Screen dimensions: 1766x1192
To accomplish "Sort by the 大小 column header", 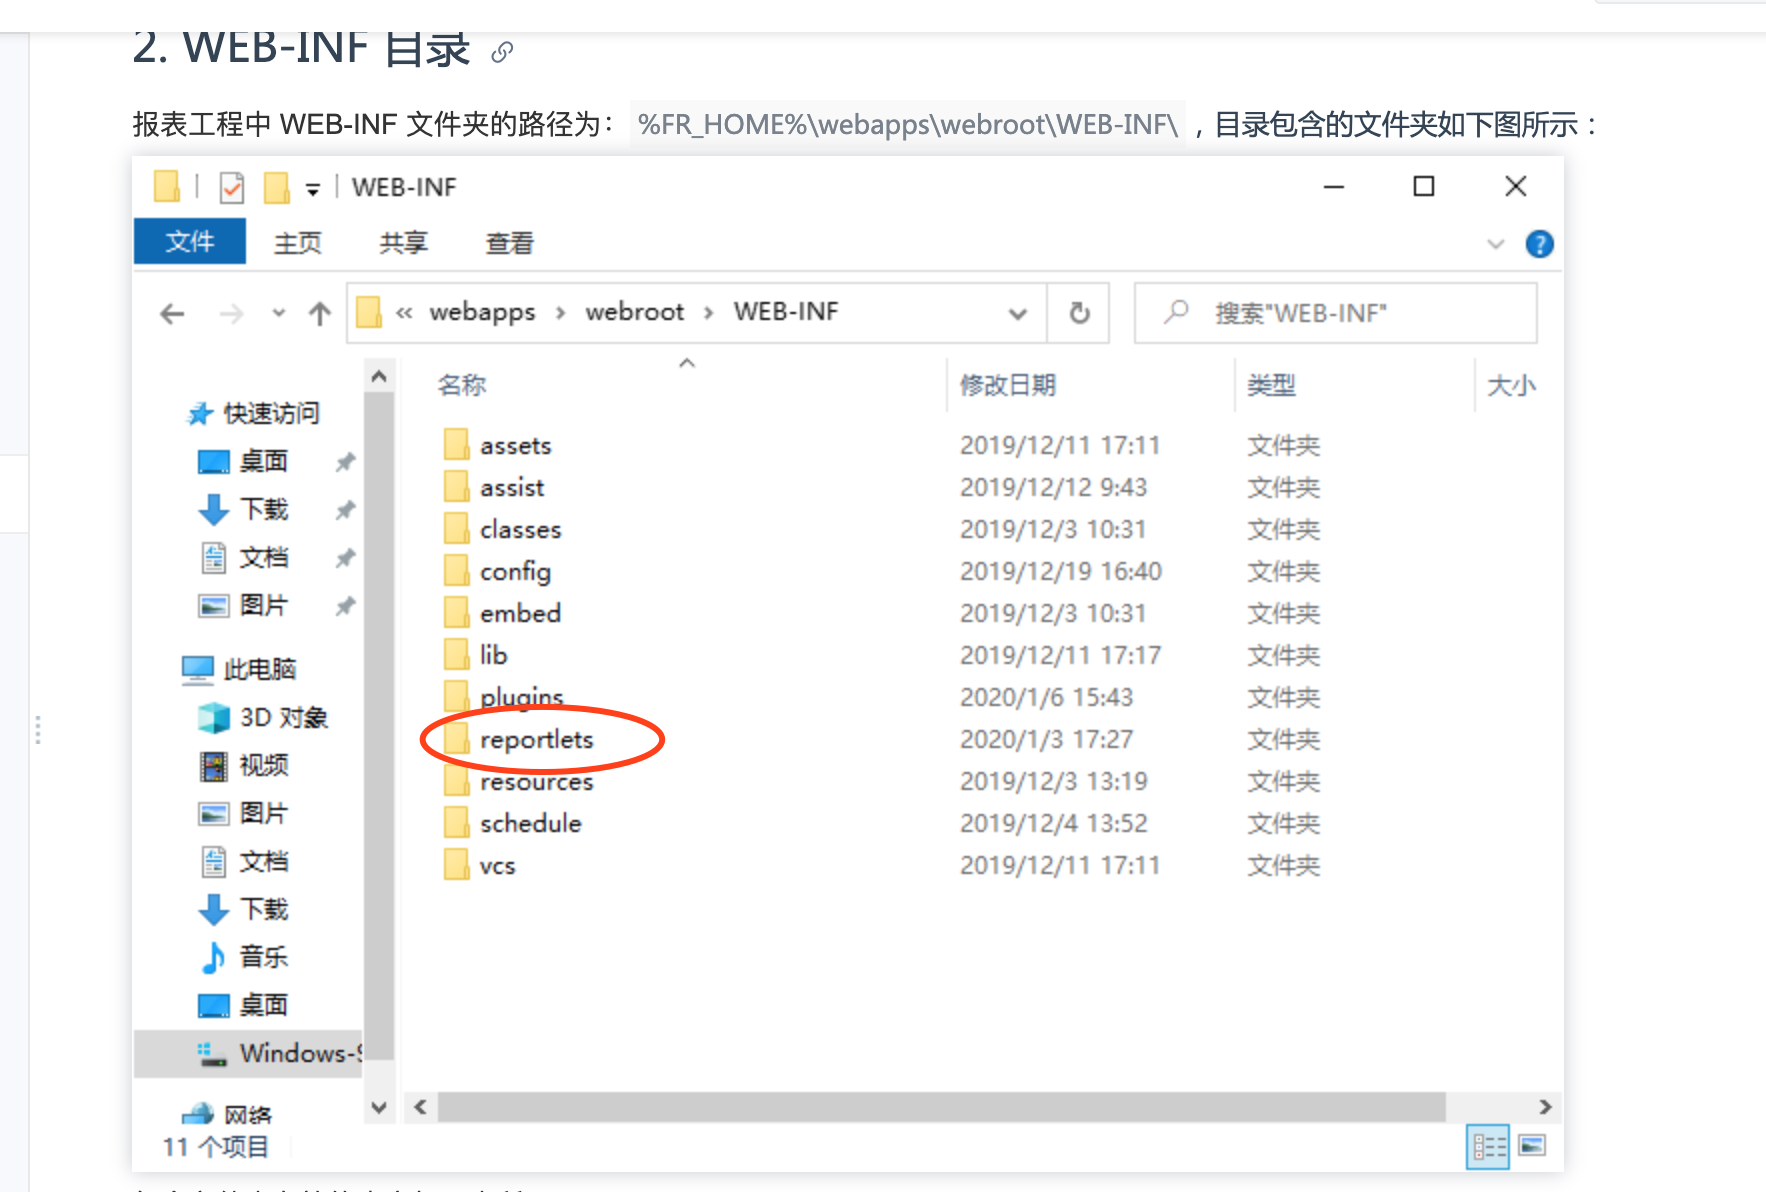I will (x=1512, y=385).
